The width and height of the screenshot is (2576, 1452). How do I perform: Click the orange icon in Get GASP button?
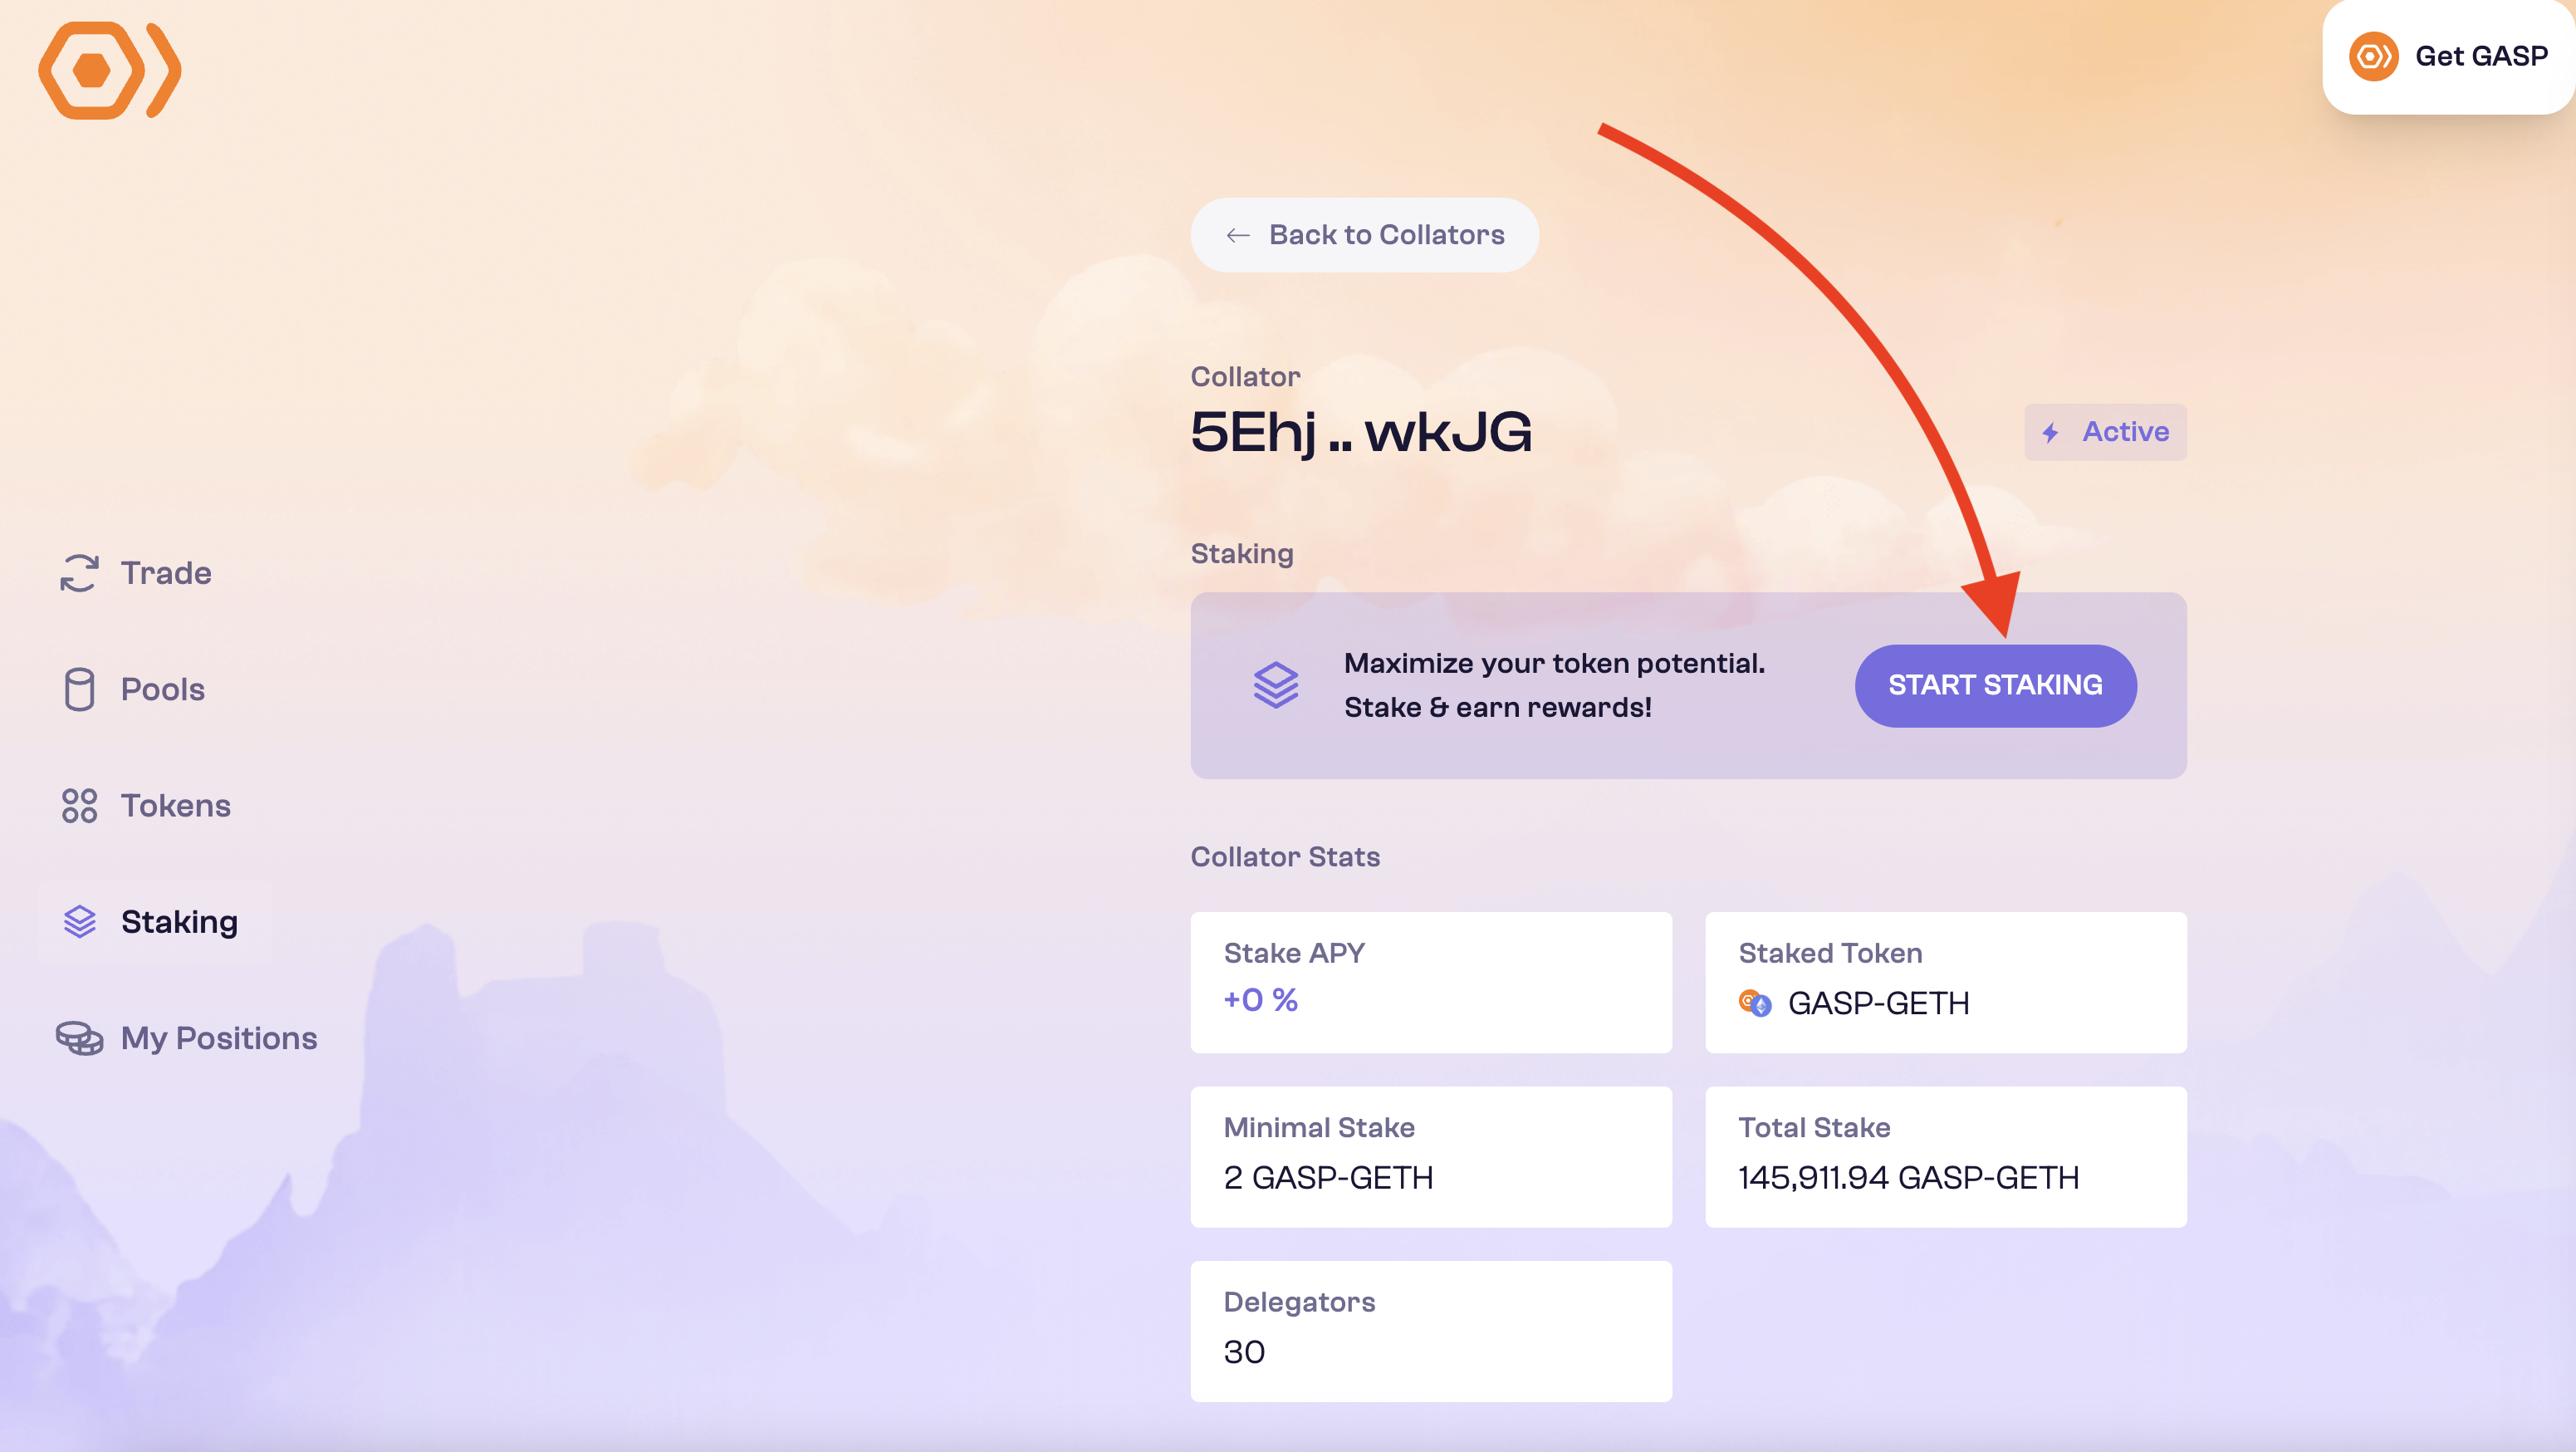[2374, 56]
